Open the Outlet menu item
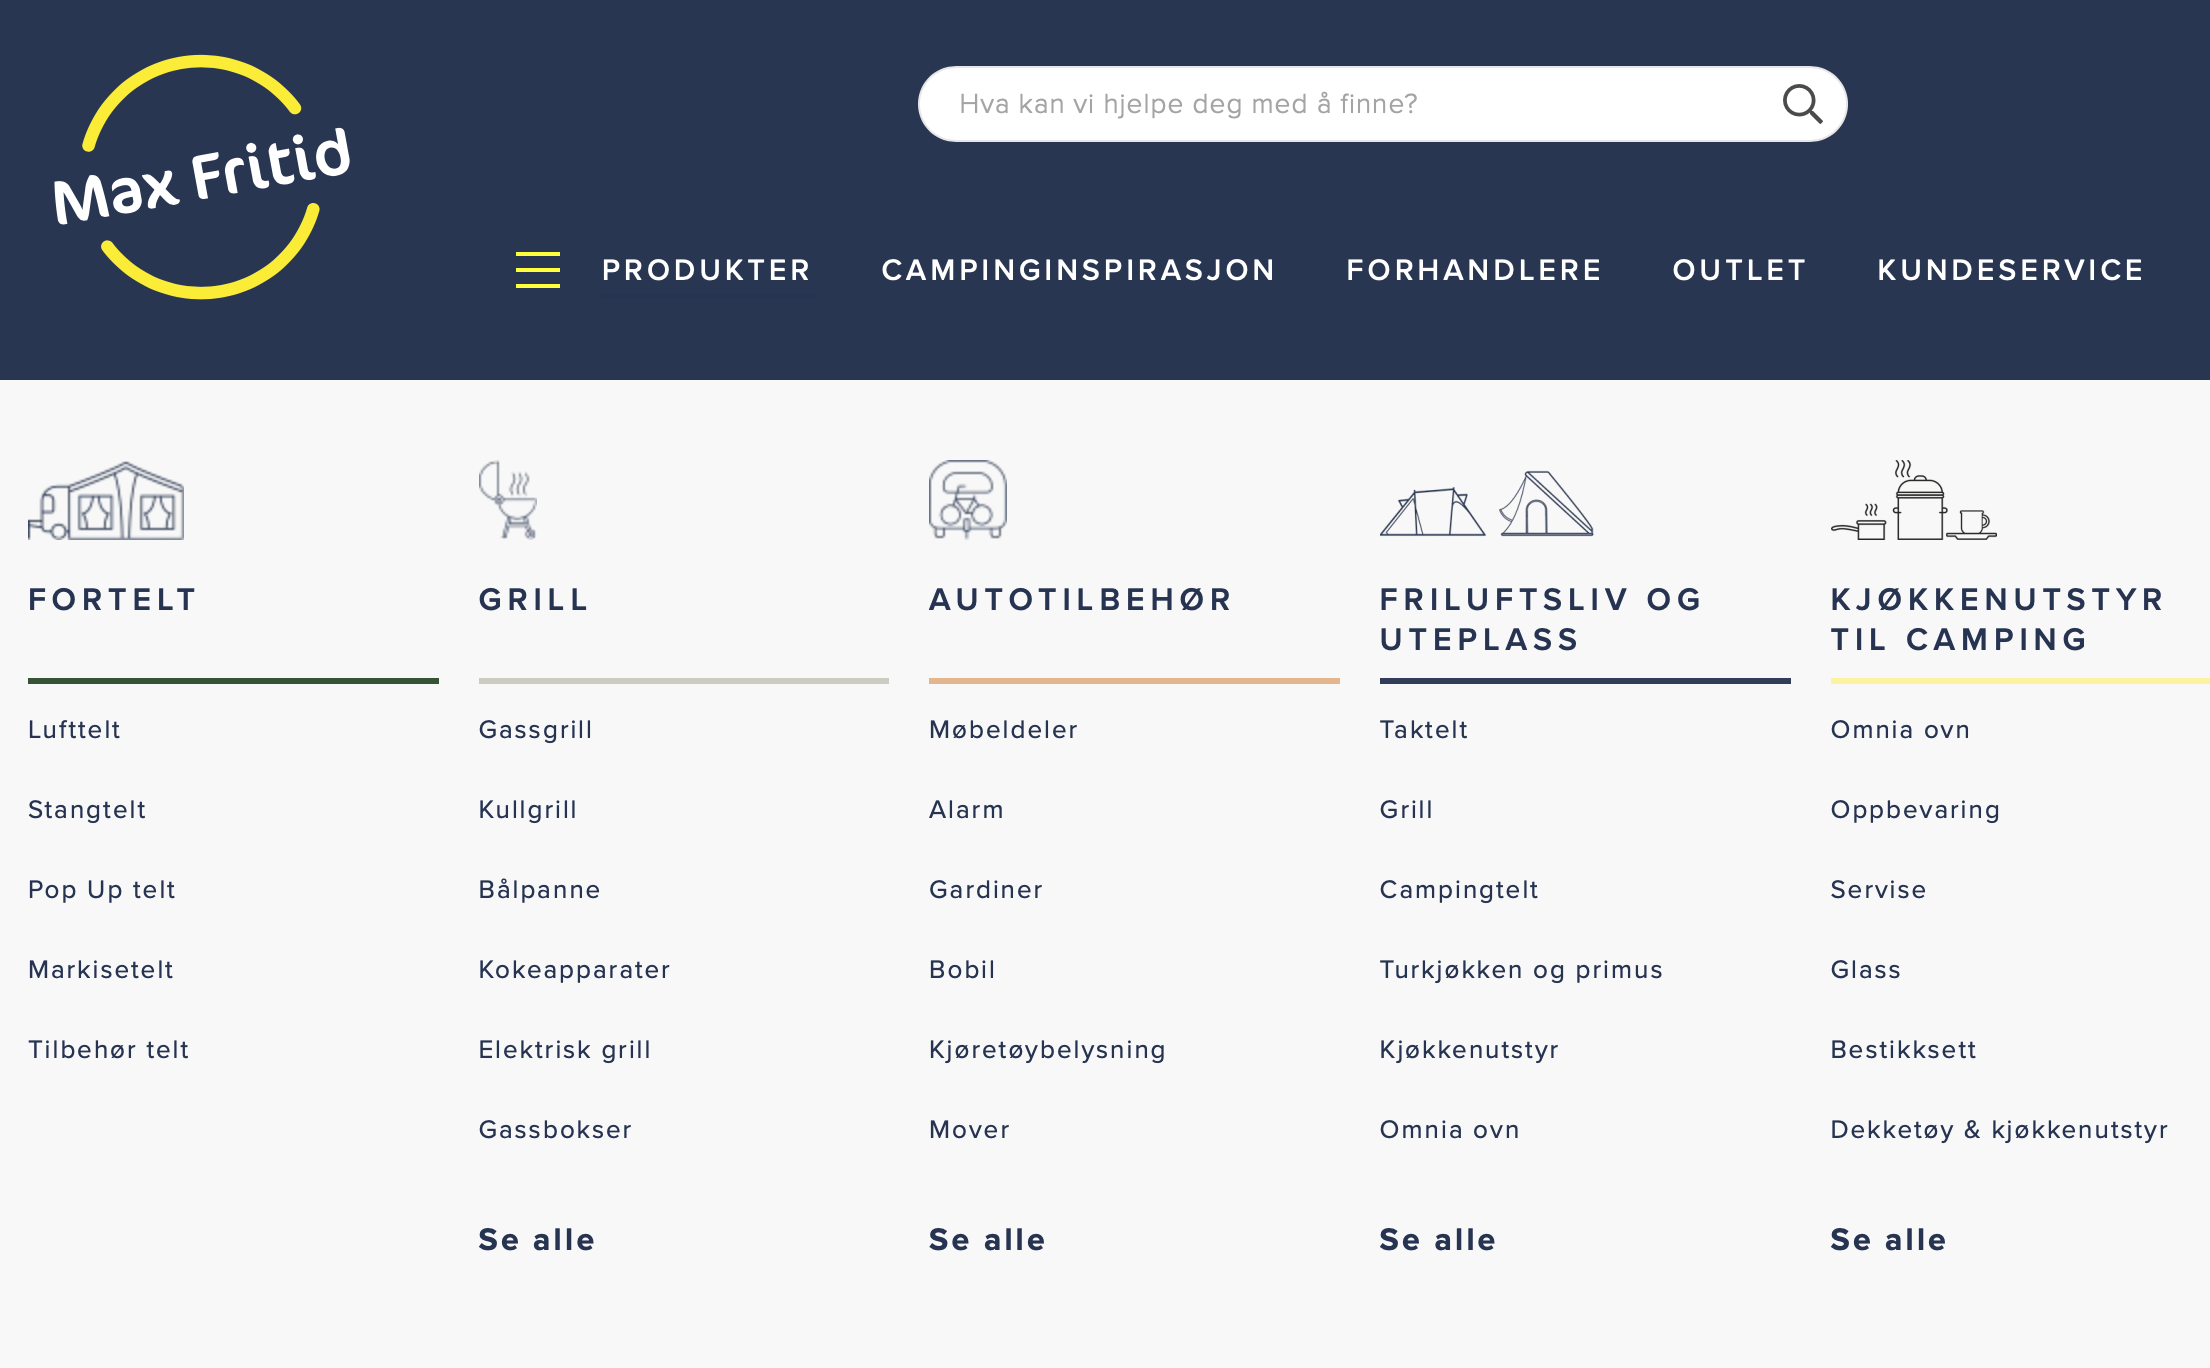2210x1368 pixels. pyautogui.click(x=1739, y=270)
